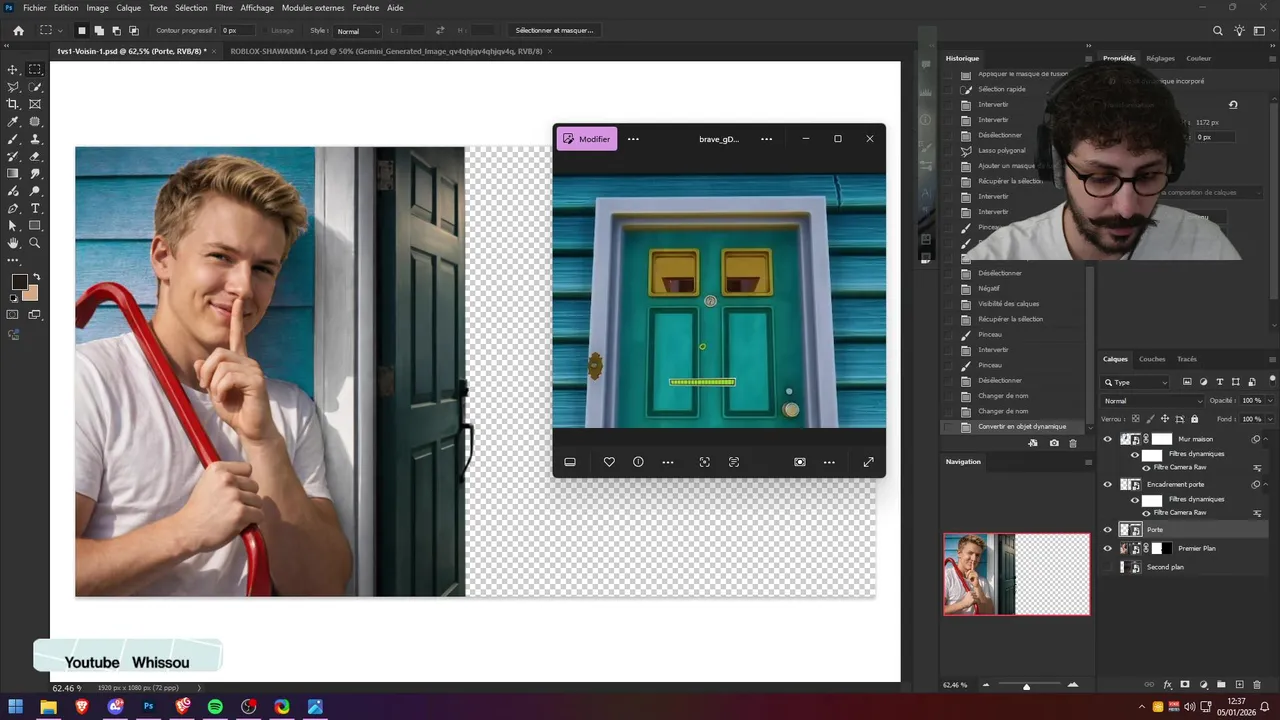Viewport: 1280px width, 720px height.
Task: Toggle lock all on layer
Action: pos(1194,419)
